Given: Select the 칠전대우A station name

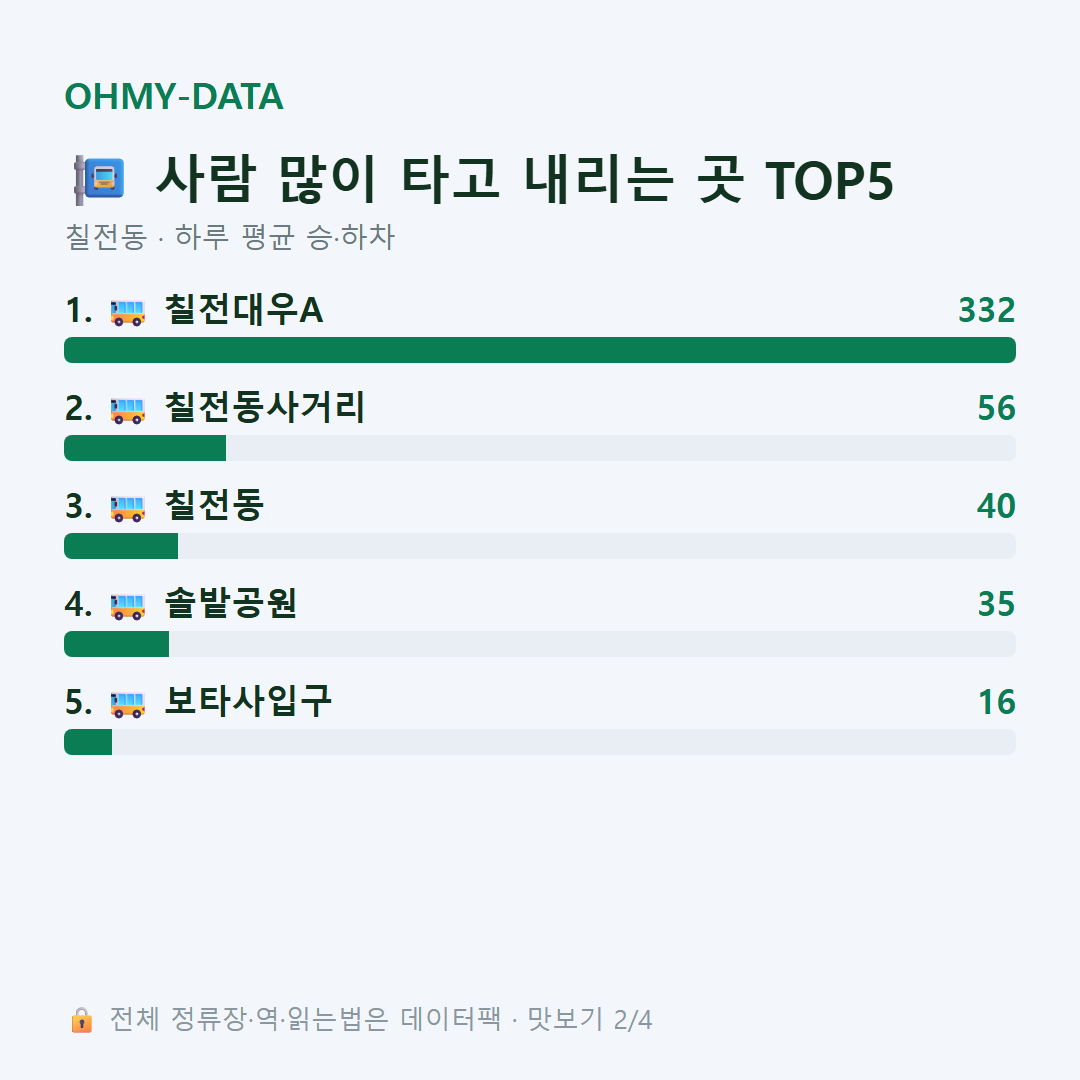Looking at the screenshot, I should [x=243, y=310].
